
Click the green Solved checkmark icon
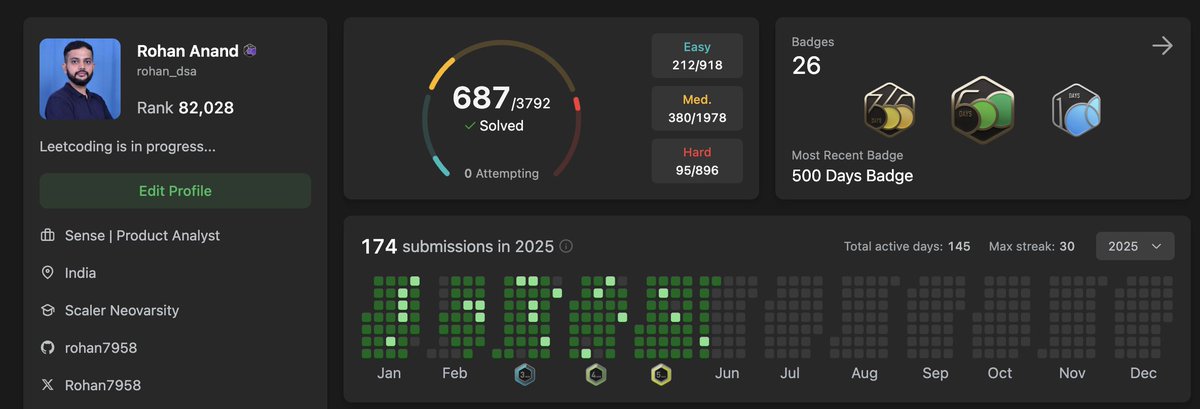pyautogui.click(x=470, y=126)
